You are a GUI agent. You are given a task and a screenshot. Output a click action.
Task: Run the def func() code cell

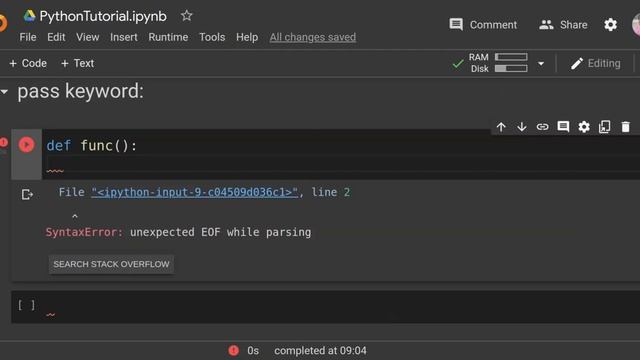click(27, 145)
